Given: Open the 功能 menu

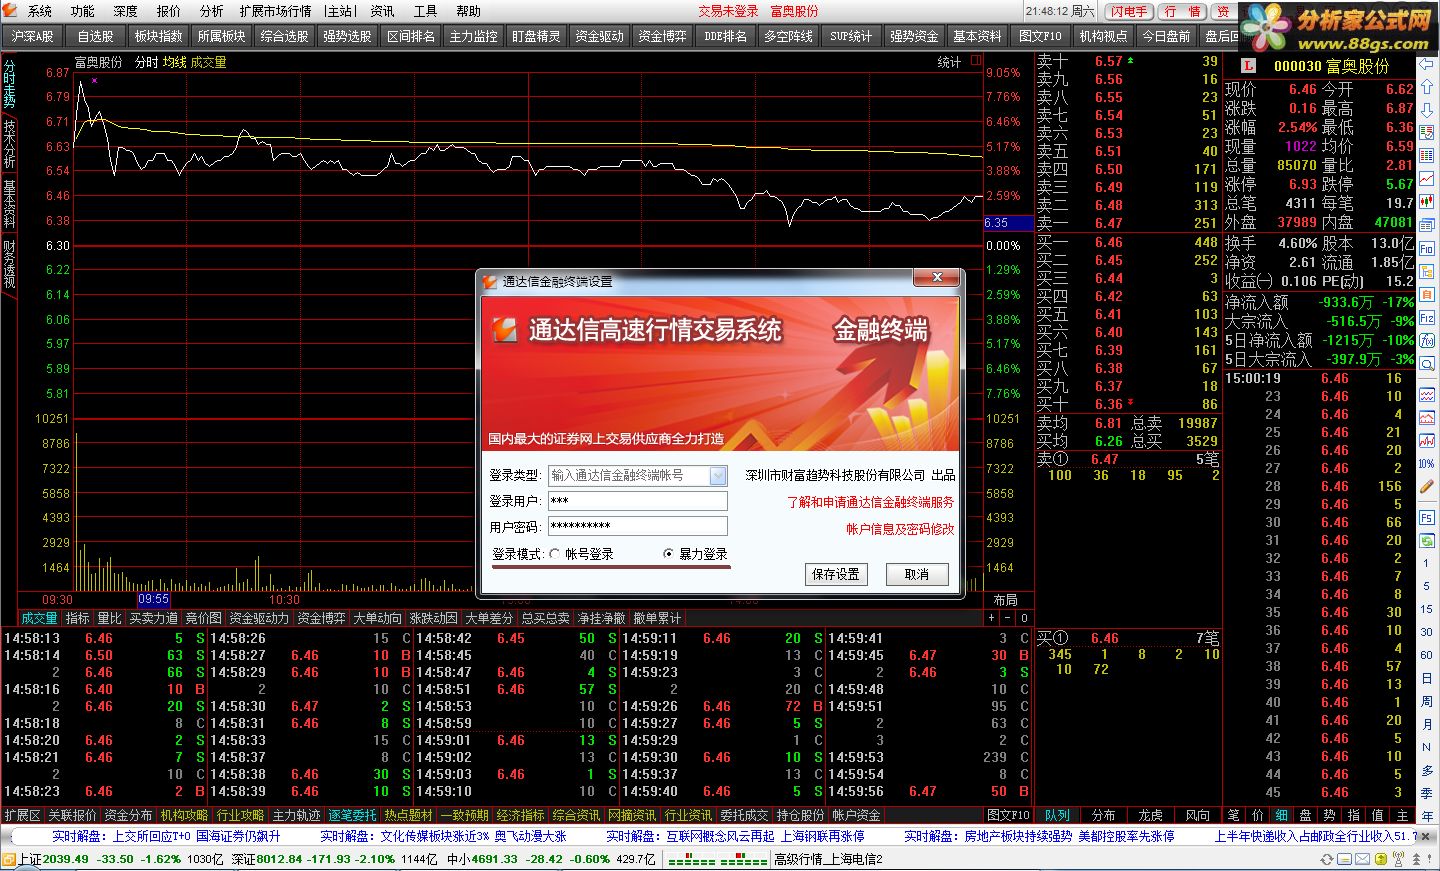Looking at the screenshot, I should point(83,11).
